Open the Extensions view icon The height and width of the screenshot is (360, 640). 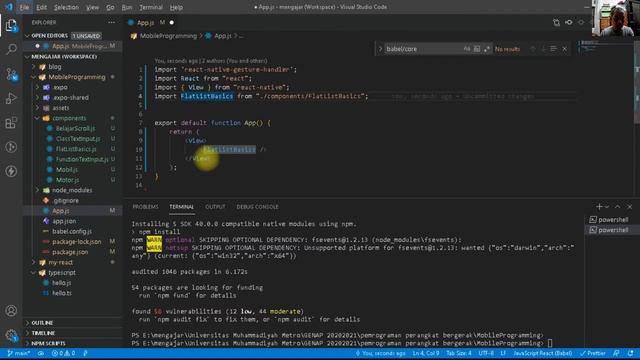[11, 122]
